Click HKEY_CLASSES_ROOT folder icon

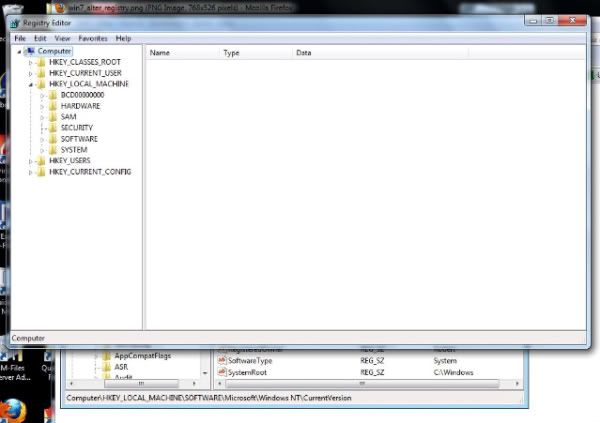[x=41, y=62]
